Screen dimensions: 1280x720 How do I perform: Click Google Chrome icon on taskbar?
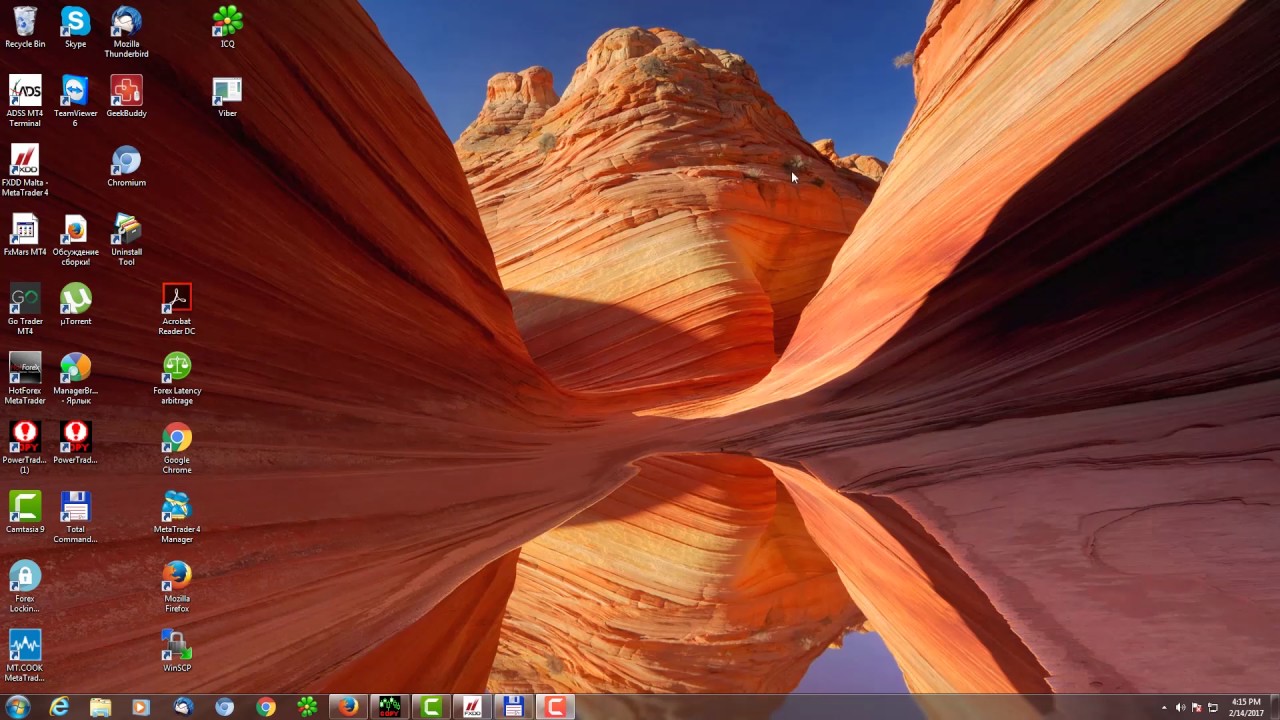pos(265,707)
